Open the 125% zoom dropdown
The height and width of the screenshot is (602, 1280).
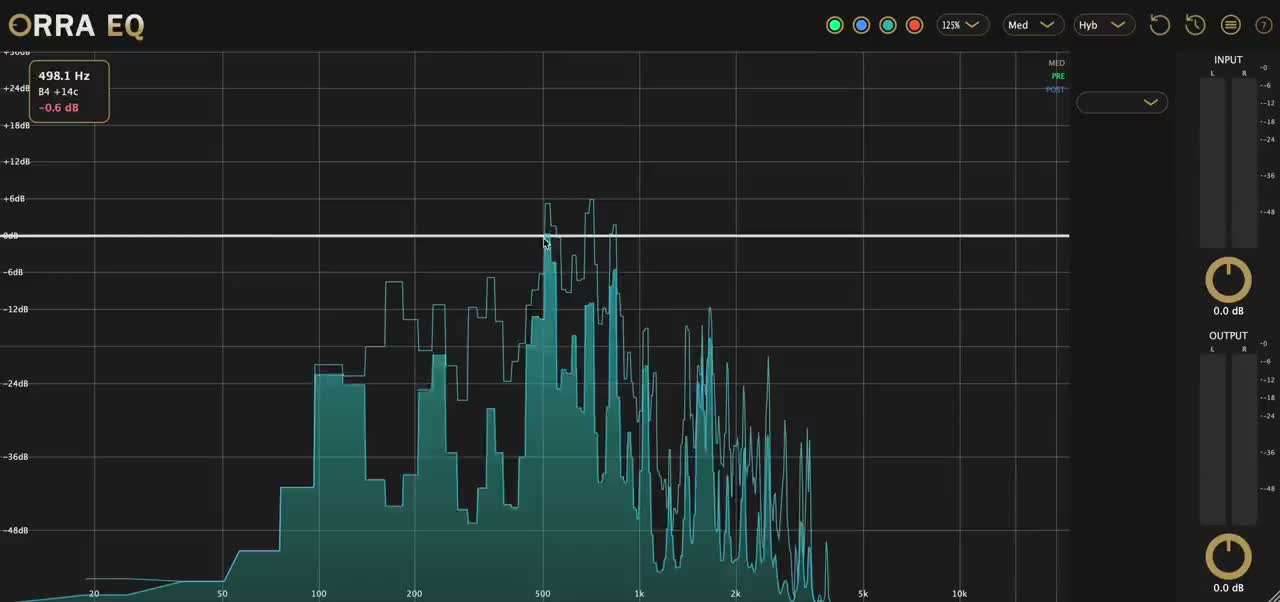[962, 25]
